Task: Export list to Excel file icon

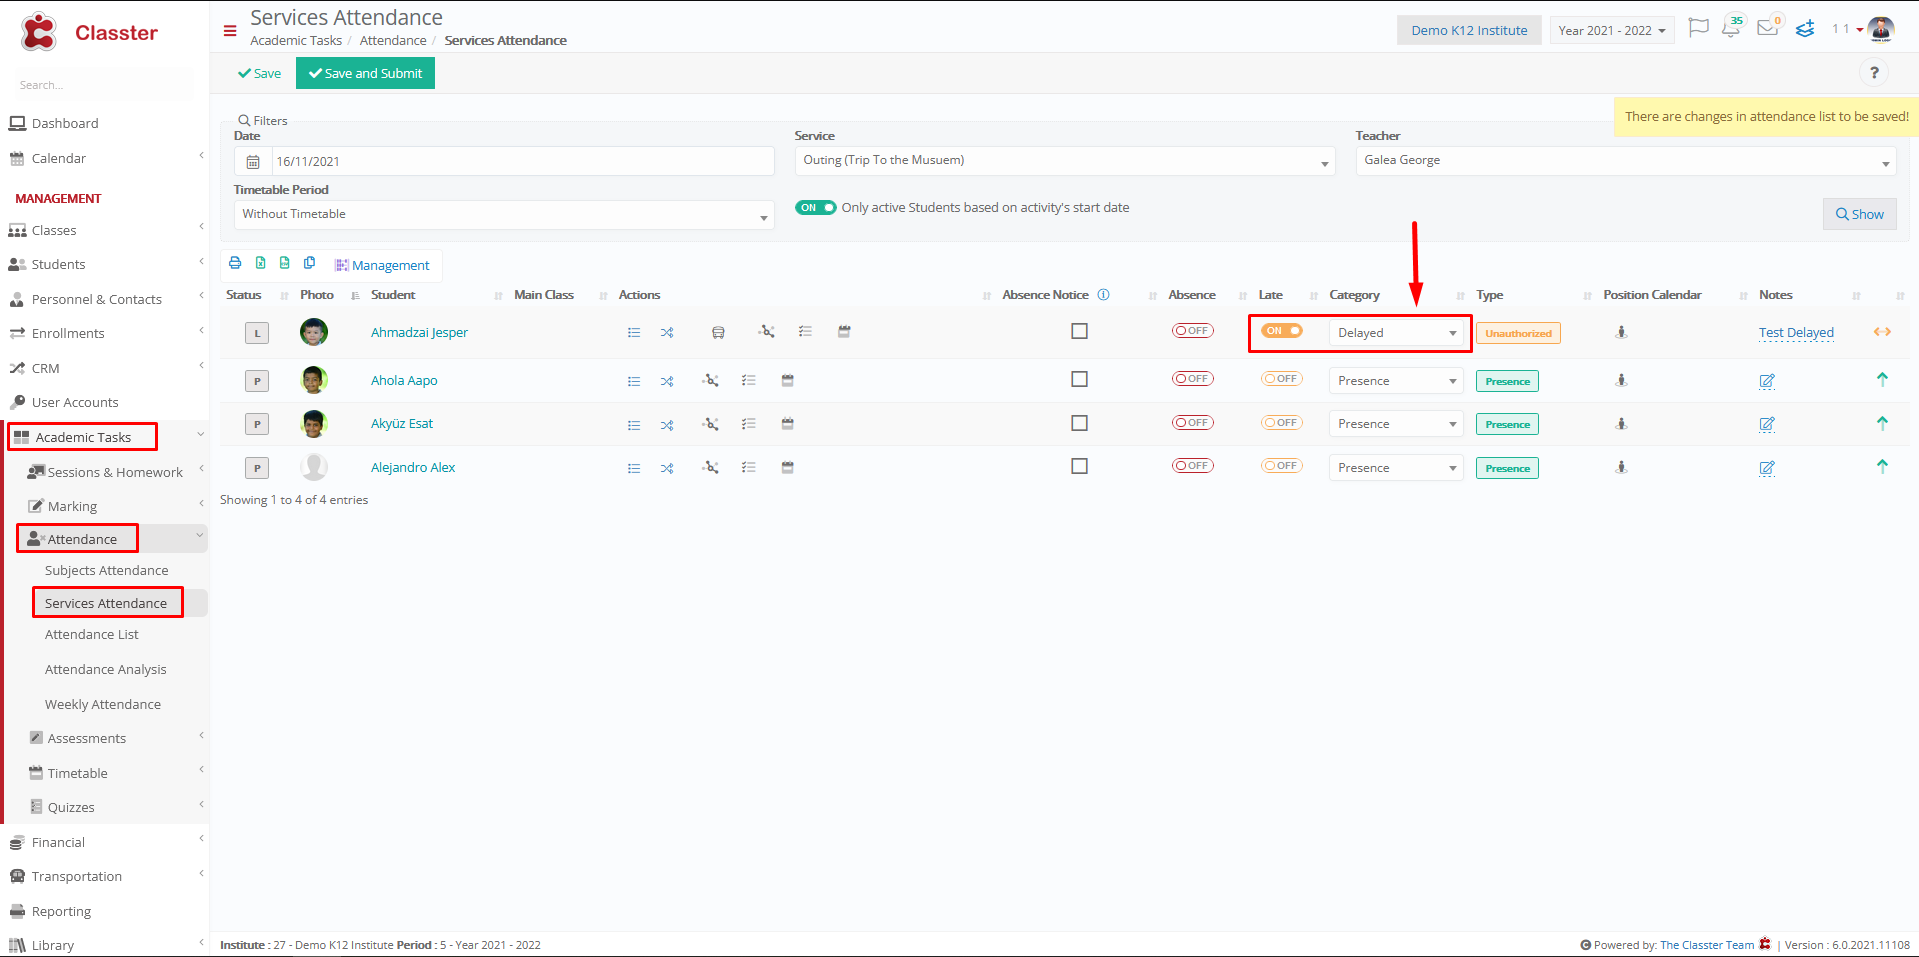Action: click(x=260, y=263)
